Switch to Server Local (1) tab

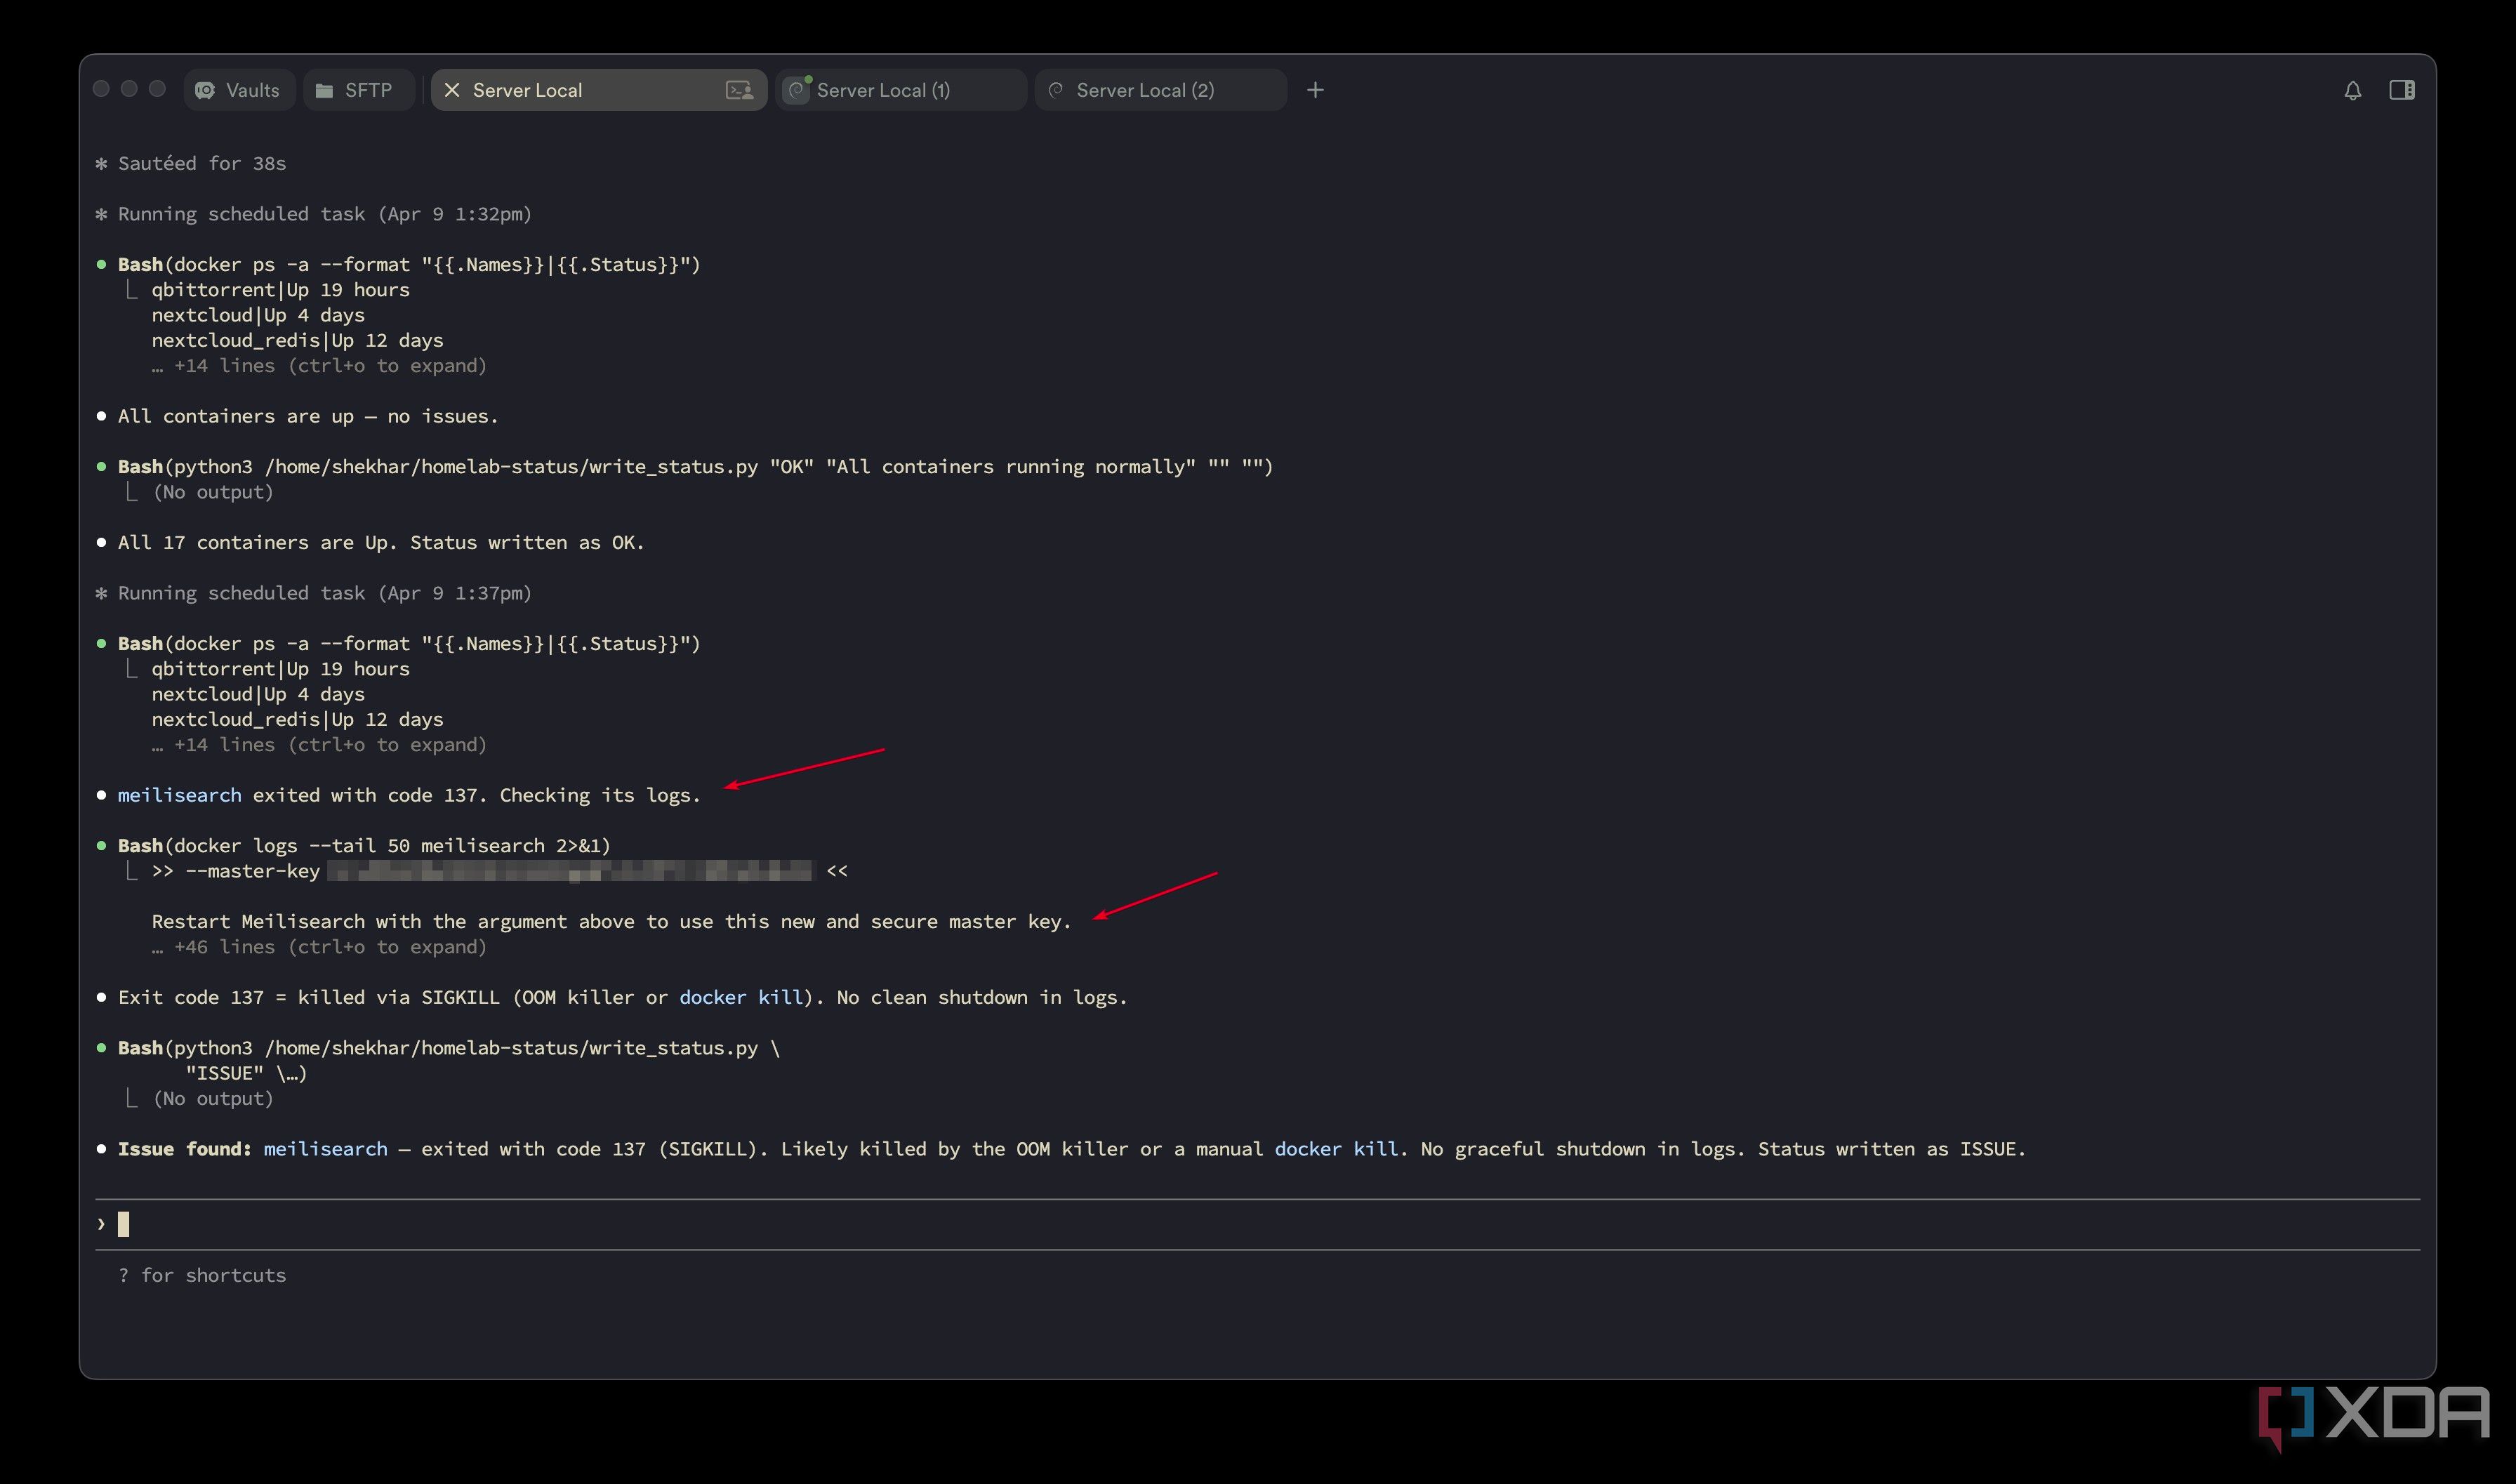coord(901,90)
